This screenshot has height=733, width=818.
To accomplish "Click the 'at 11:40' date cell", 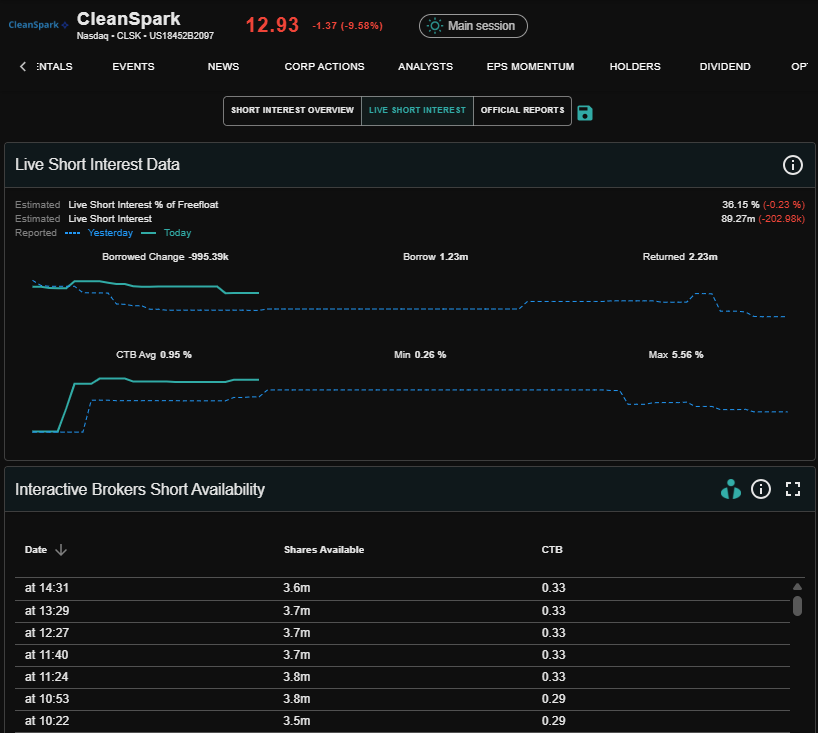I will [x=46, y=655].
